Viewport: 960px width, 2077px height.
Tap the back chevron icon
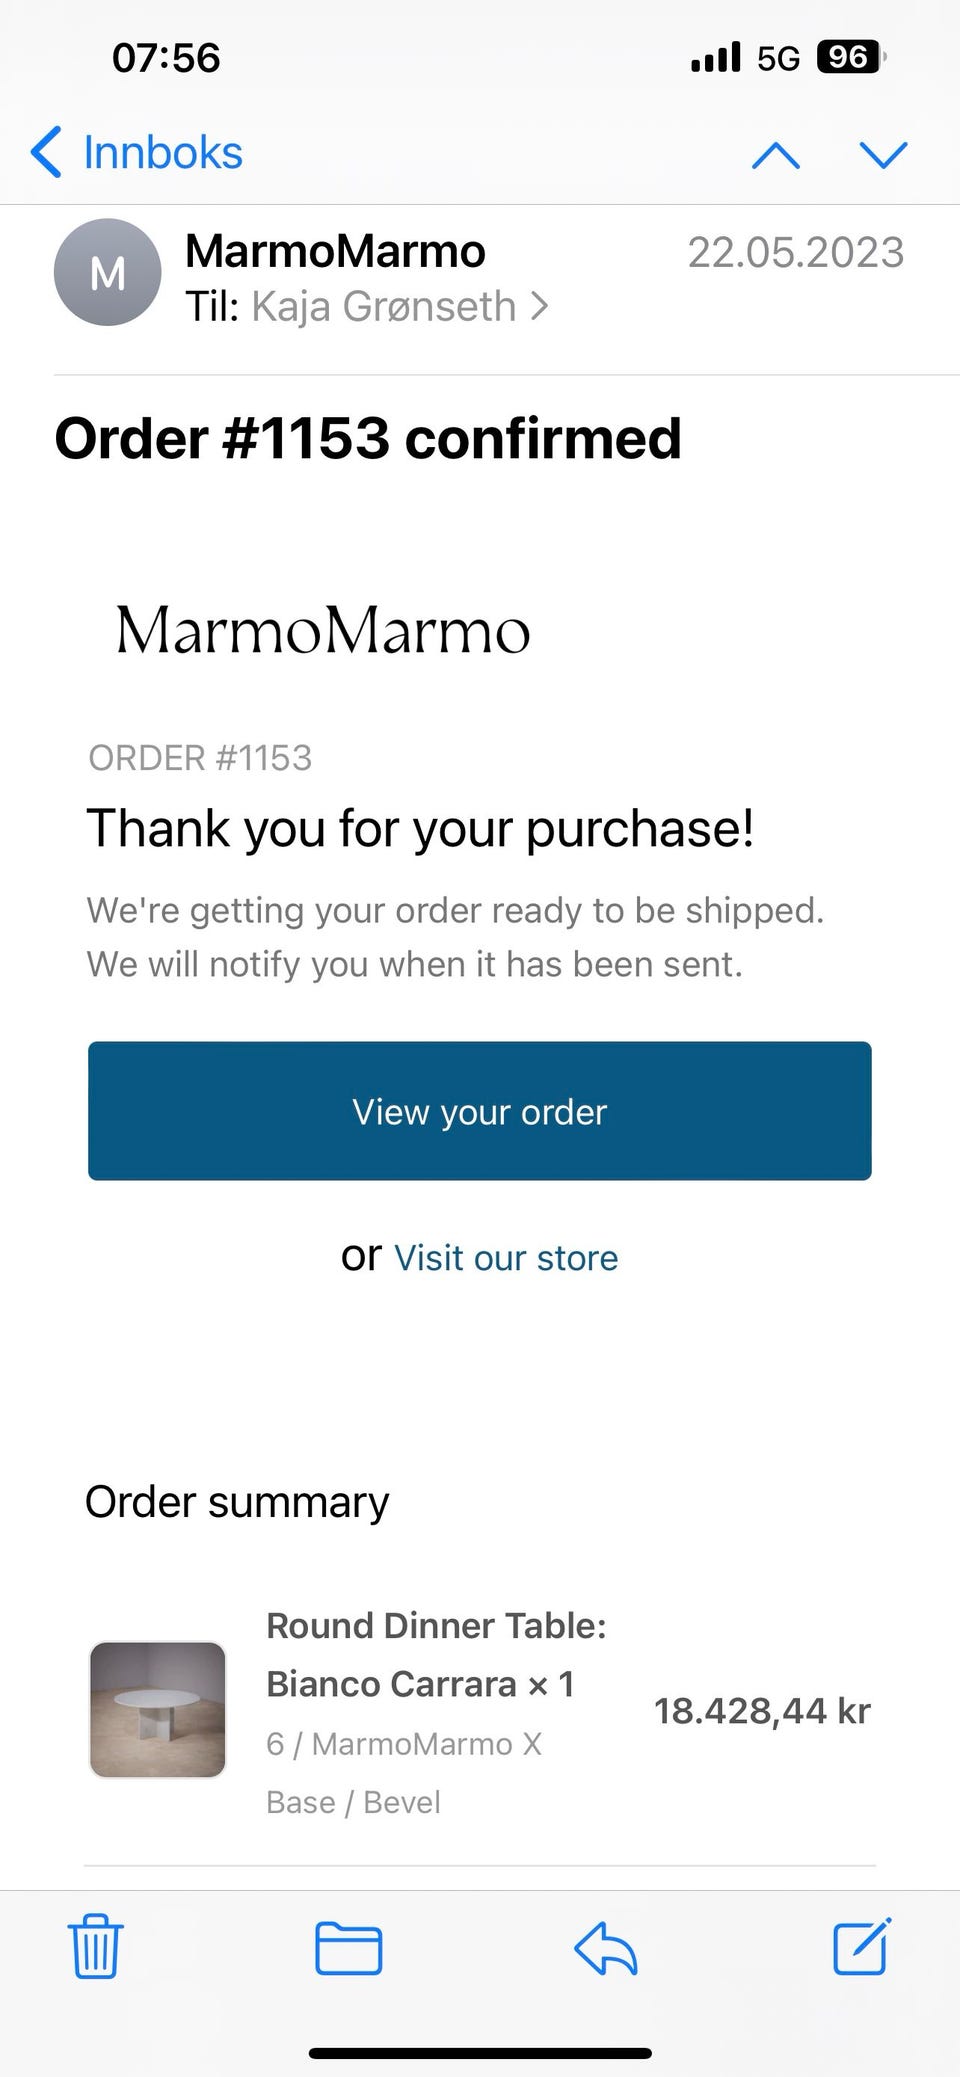[46, 153]
